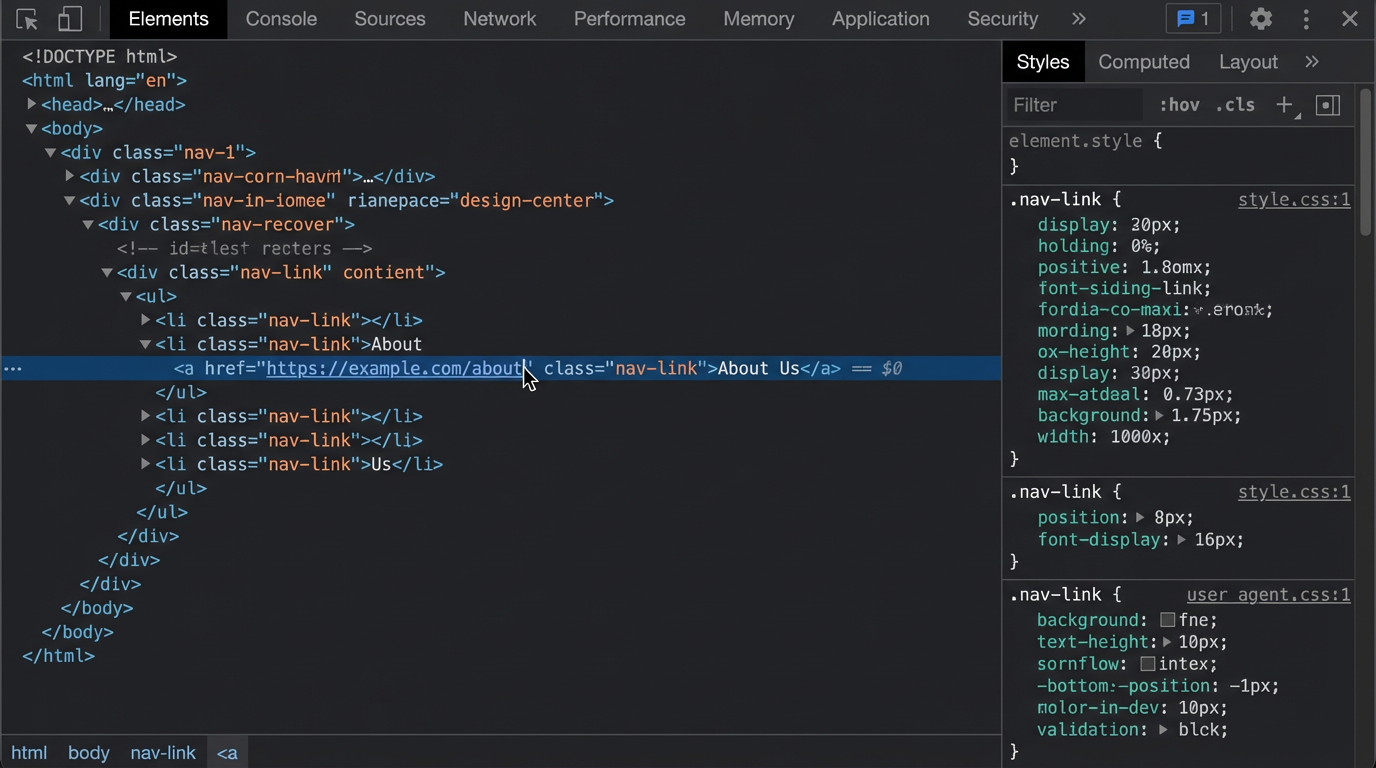Image resolution: width=1376 pixels, height=768 pixels.
Task: Click the new style rule plus icon
Action: pos(1285,105)
